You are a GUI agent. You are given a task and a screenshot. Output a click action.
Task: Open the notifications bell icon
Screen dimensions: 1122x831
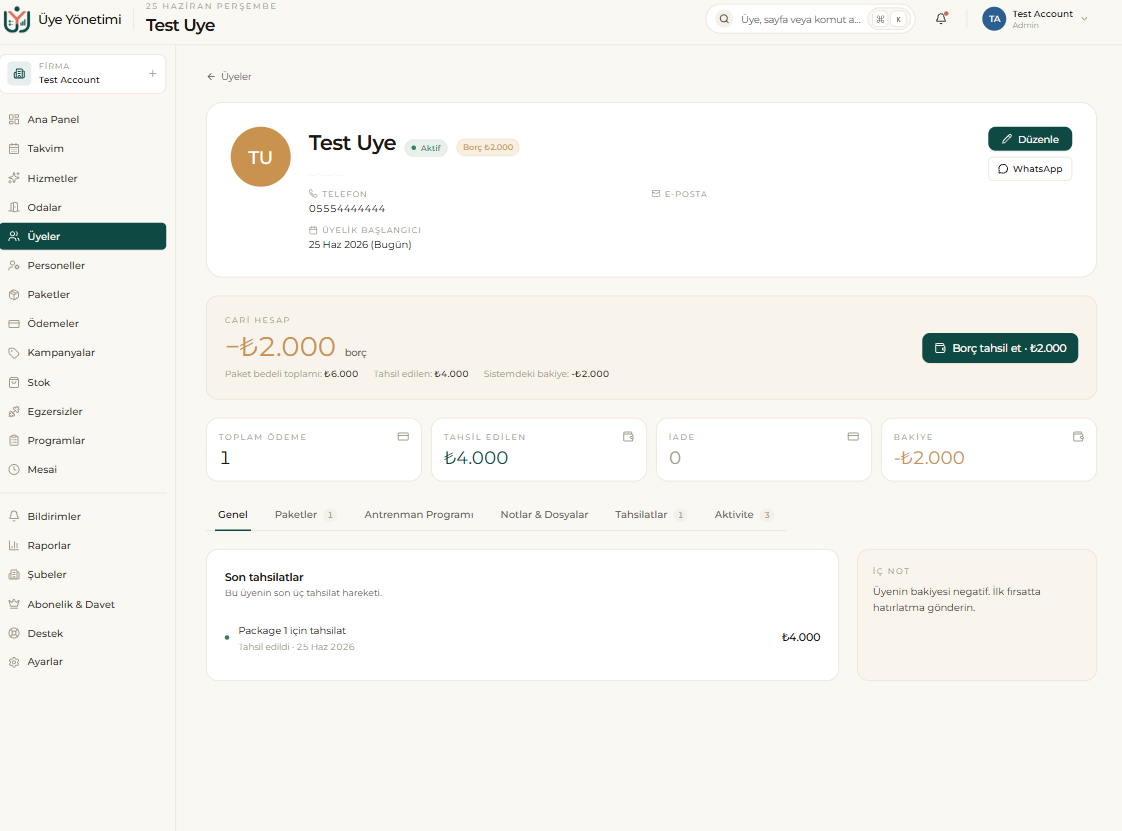[x=941, y=19]
